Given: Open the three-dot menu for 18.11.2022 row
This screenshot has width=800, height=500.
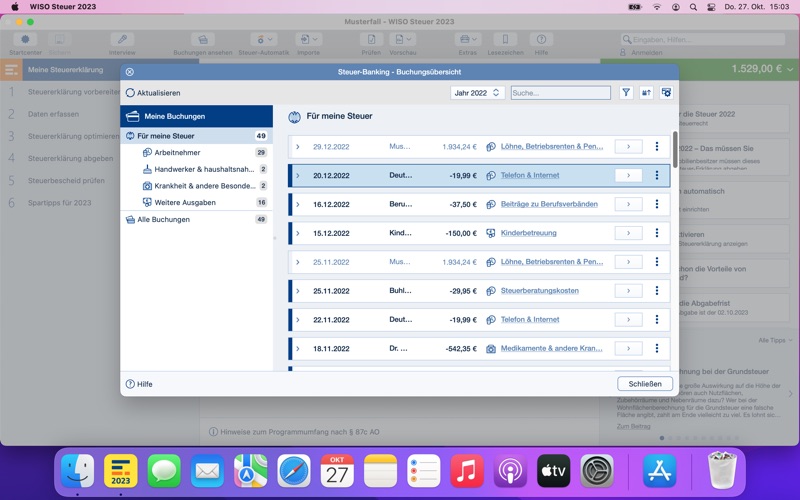Looking at the screenshot, I should (657, 348).
